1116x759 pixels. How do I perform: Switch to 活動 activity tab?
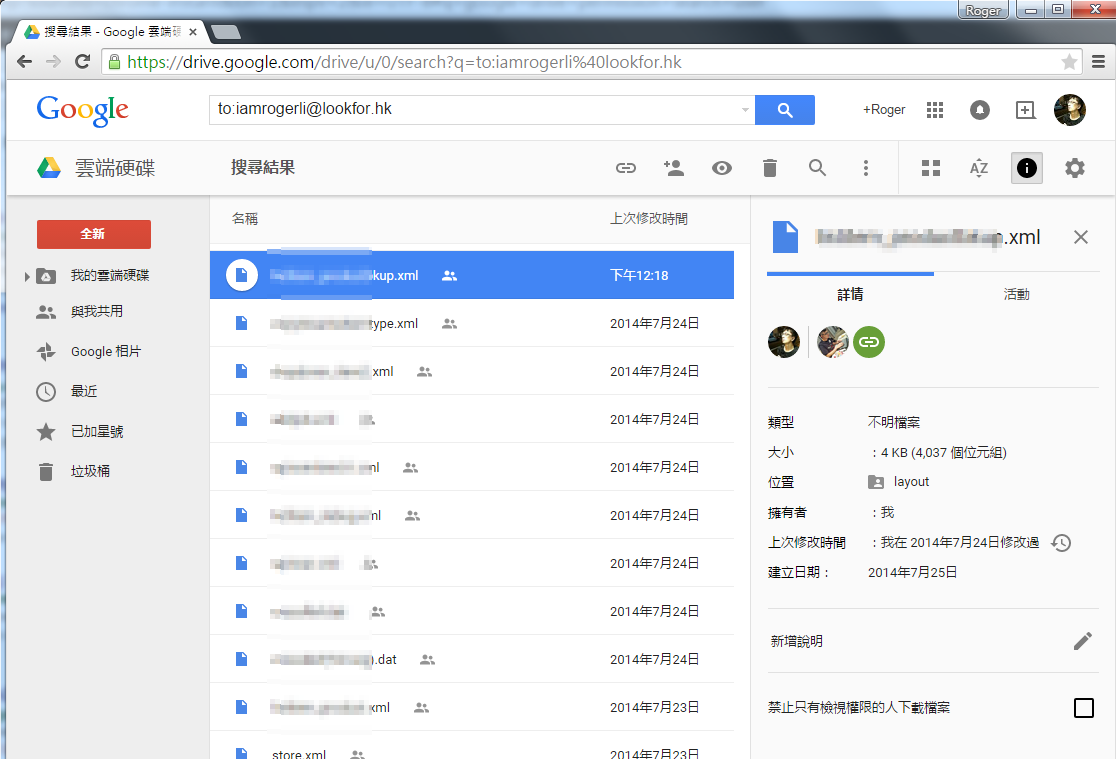click(x=1016, y=294)
